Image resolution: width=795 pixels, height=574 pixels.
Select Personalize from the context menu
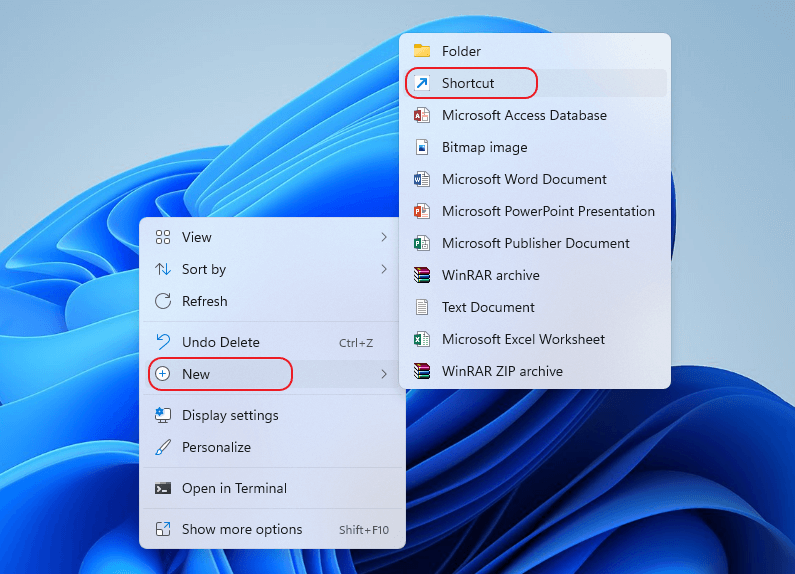point(272,447)
